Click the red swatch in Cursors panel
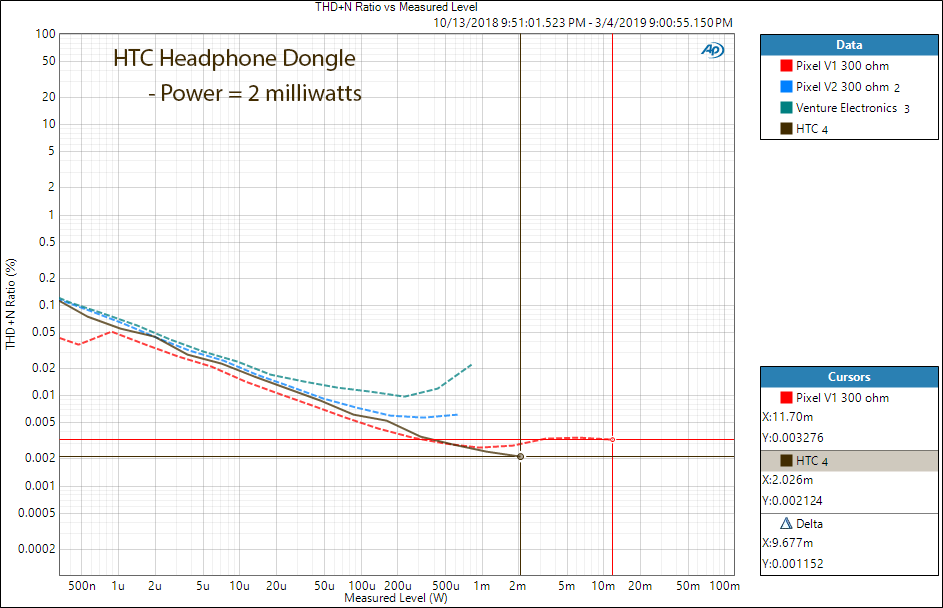Image resolution: width=943 pixels, height=608 pixels. click(x=786, y=398)
